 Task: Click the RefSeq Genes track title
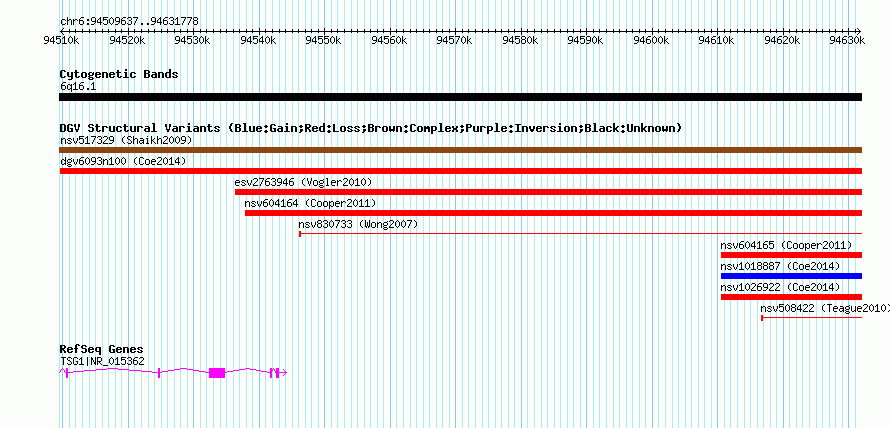pos(102,349)
